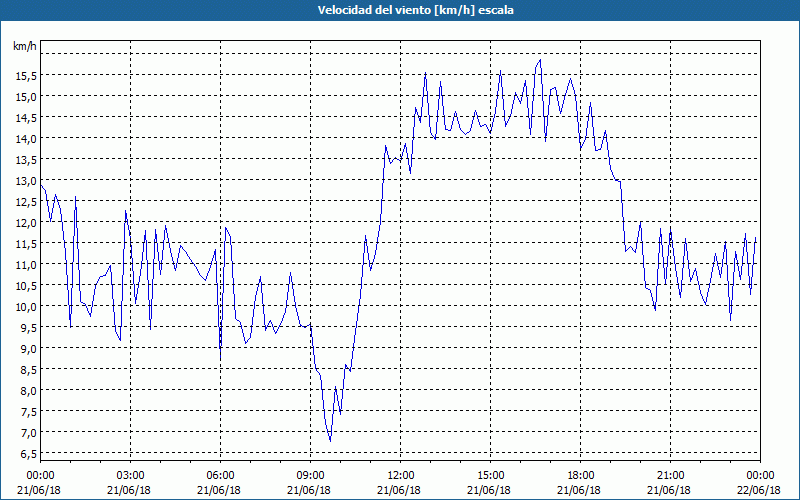Click the 00:00 label dated 22/06/18
The height and width of the screenshot is (500, 800).
click(x=760, y=476)
